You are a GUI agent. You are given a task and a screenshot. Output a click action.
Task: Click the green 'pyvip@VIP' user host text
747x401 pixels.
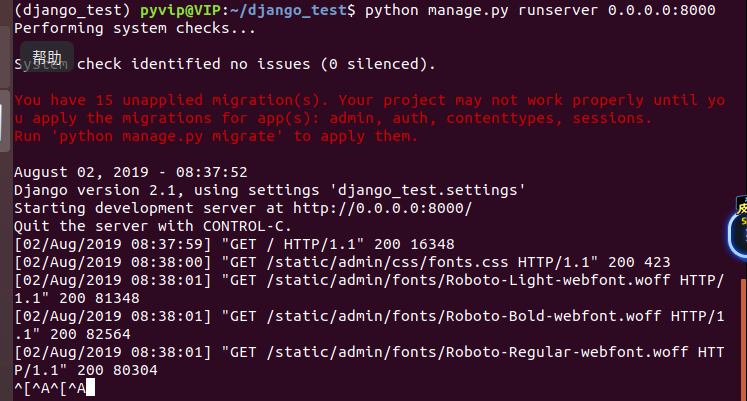tap(180, 10)
